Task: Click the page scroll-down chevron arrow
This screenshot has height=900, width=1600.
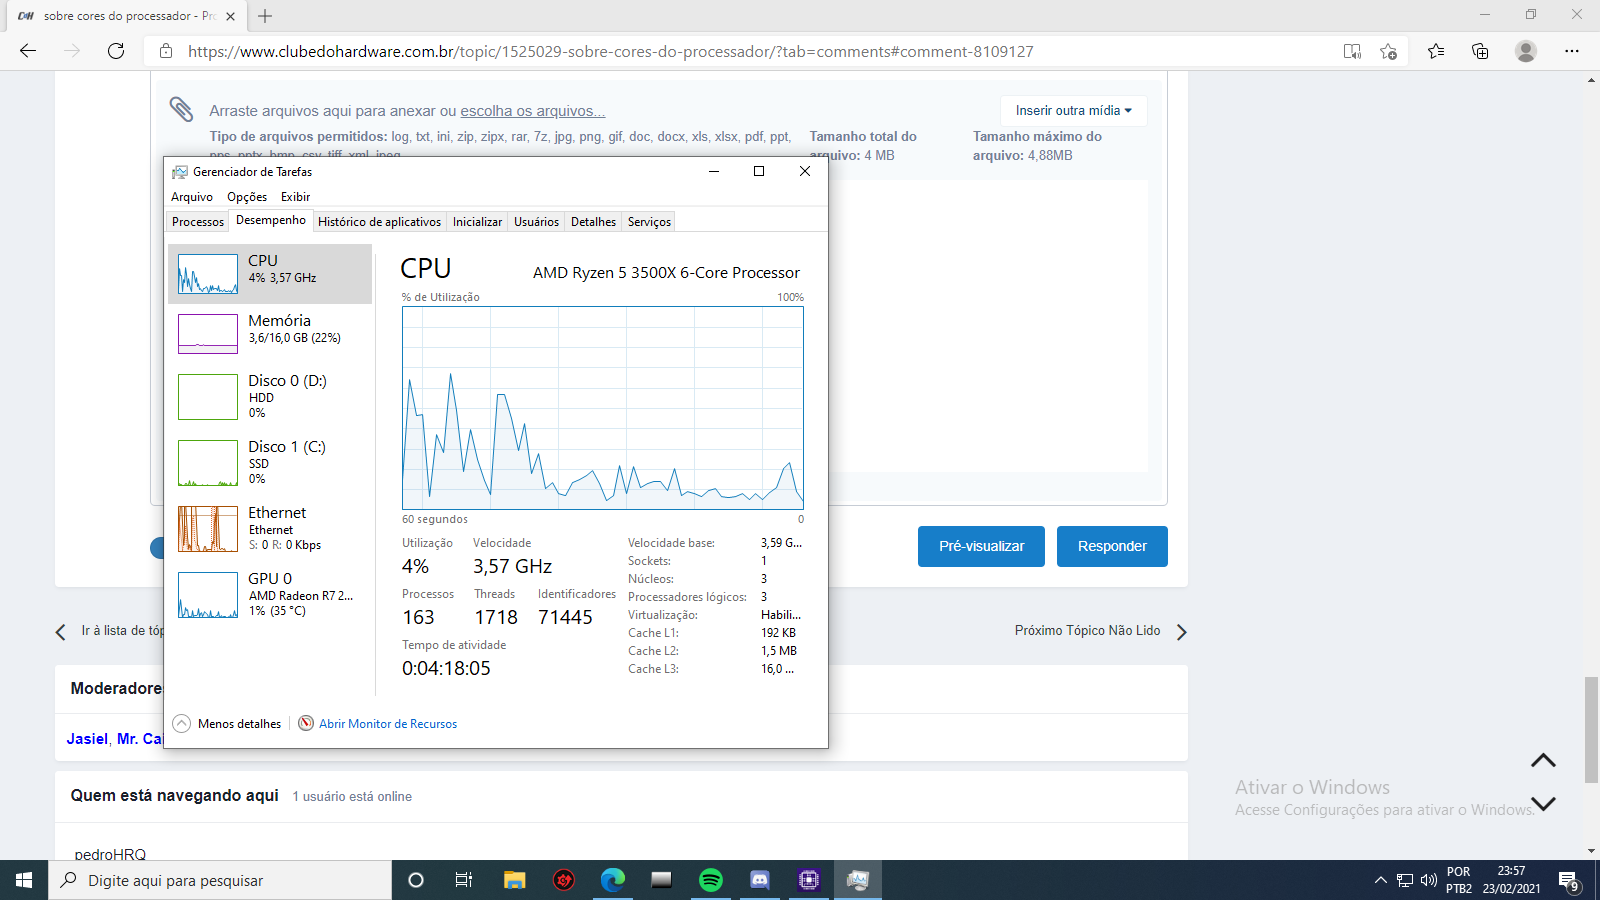Action: point(1543,803)
